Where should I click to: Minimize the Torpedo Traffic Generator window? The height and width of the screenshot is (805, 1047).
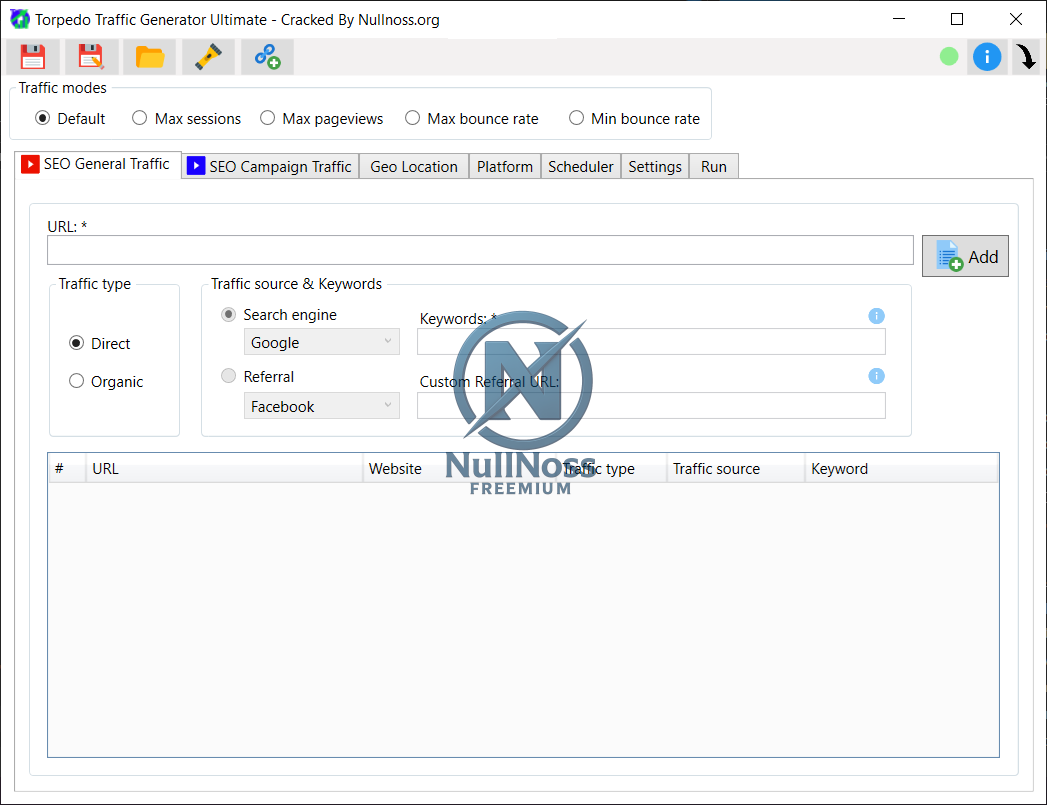(899, 19)
